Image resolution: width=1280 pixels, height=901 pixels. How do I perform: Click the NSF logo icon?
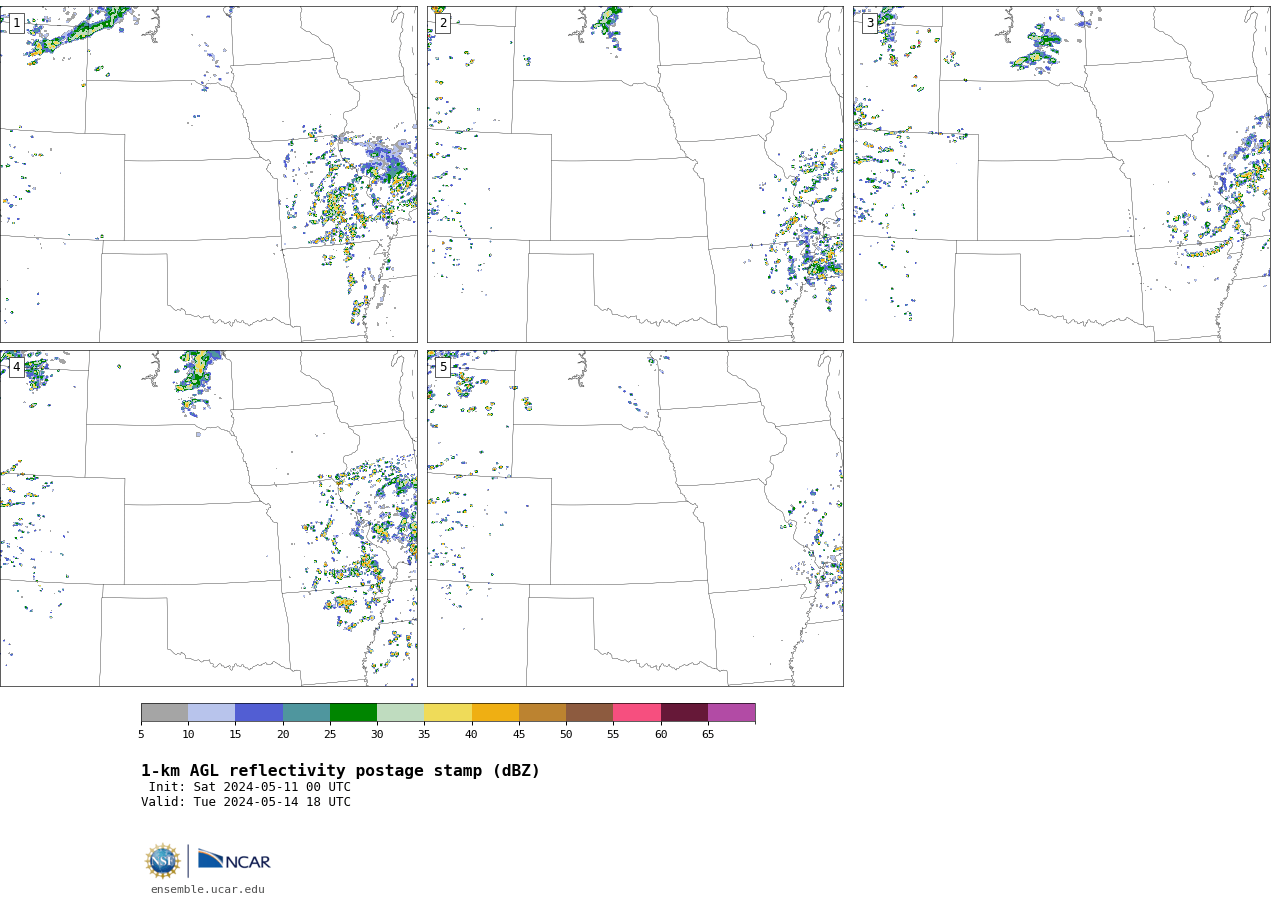163,861
